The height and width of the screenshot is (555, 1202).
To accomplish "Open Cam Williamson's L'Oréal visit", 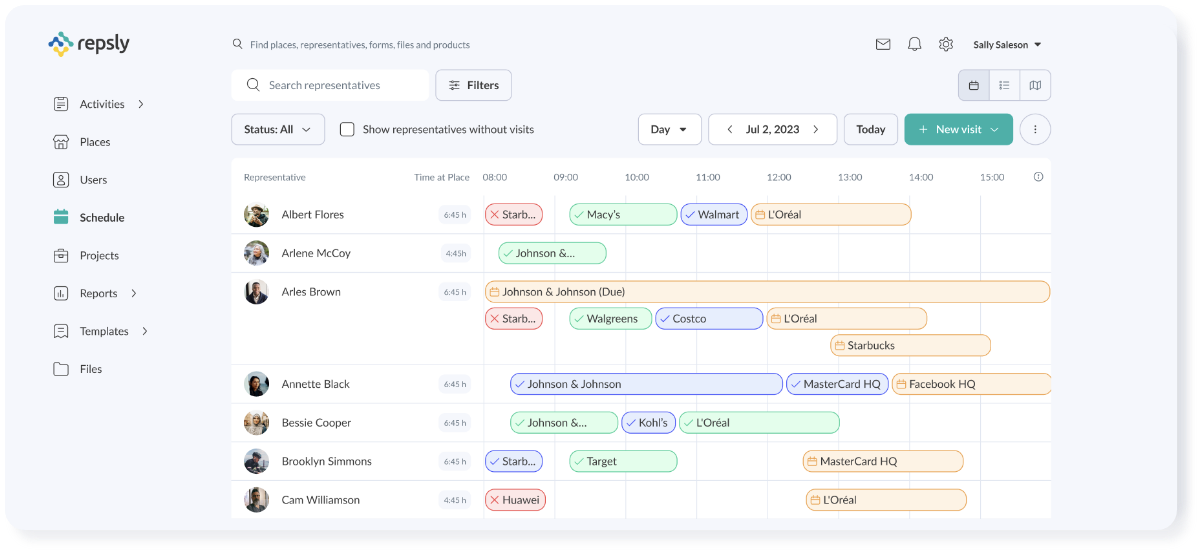I will coord(886,500).
